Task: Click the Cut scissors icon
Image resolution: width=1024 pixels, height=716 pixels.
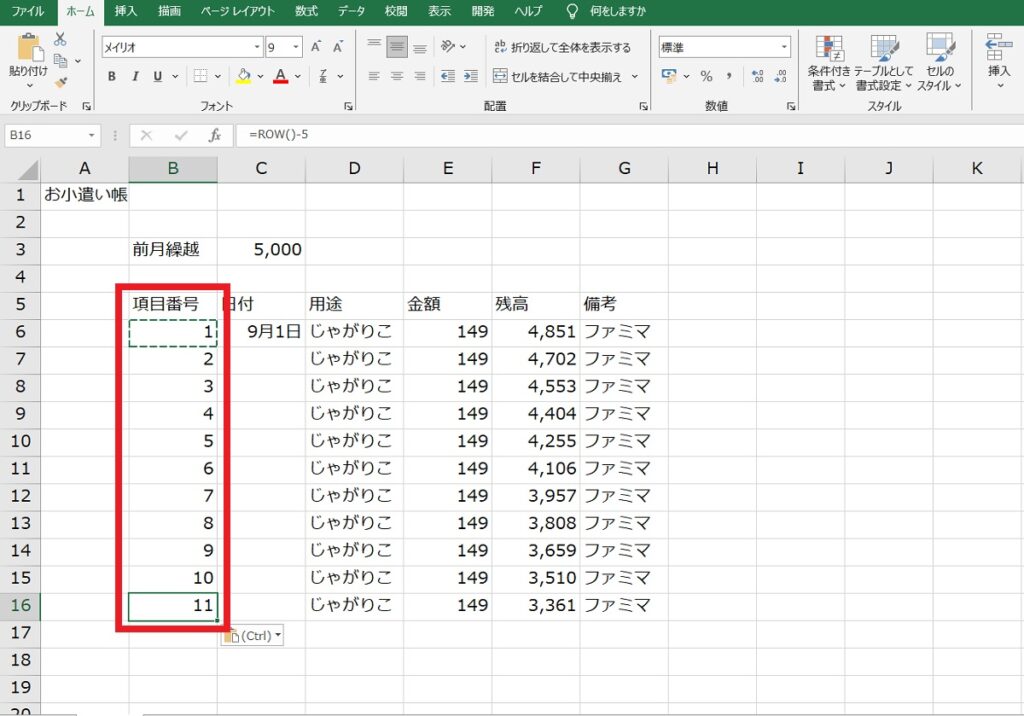Action: coord(60,39)
